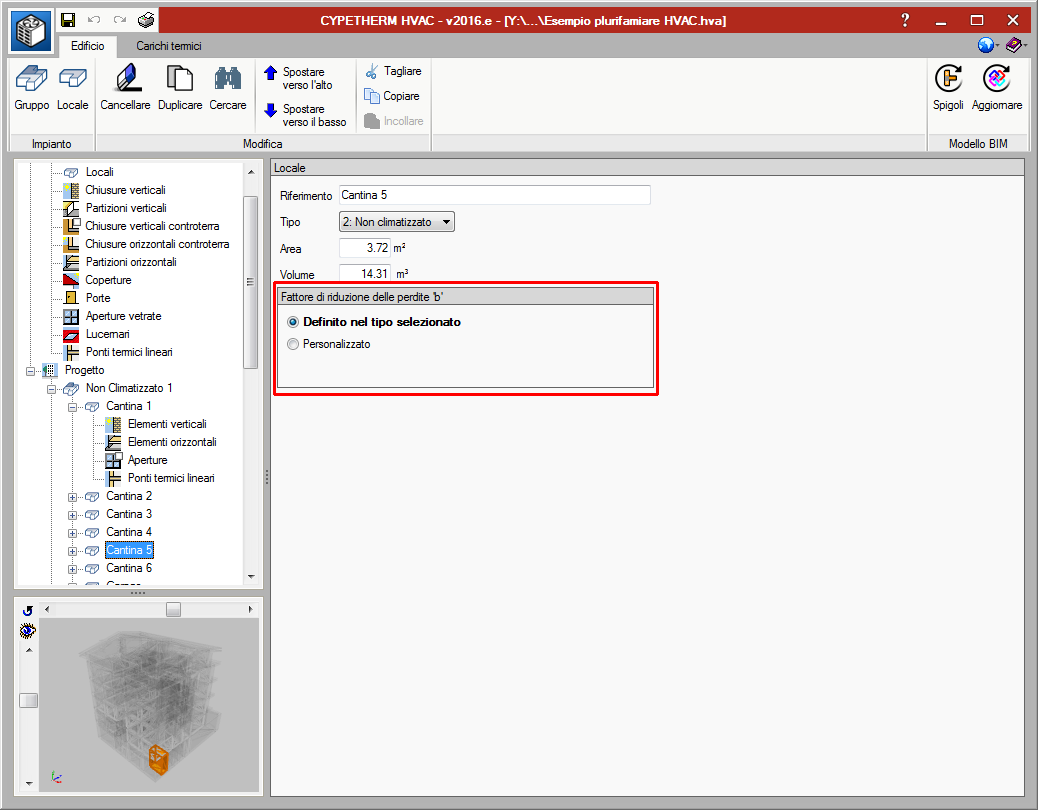Select Aperture vetrate in the tree

tap(123, 316)
